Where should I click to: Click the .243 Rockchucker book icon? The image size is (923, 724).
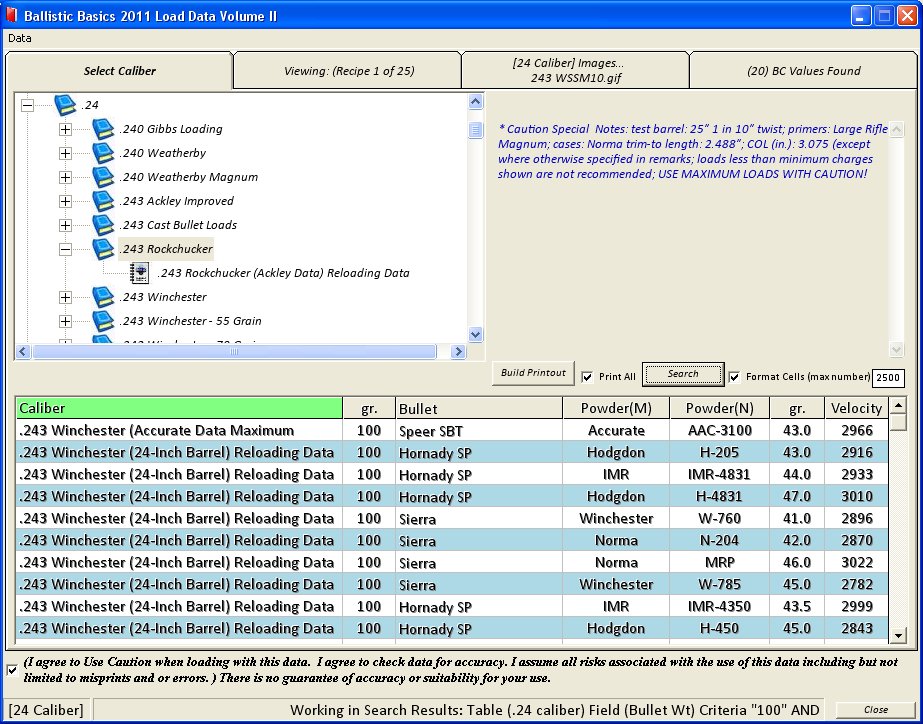(x=104, y=249)
